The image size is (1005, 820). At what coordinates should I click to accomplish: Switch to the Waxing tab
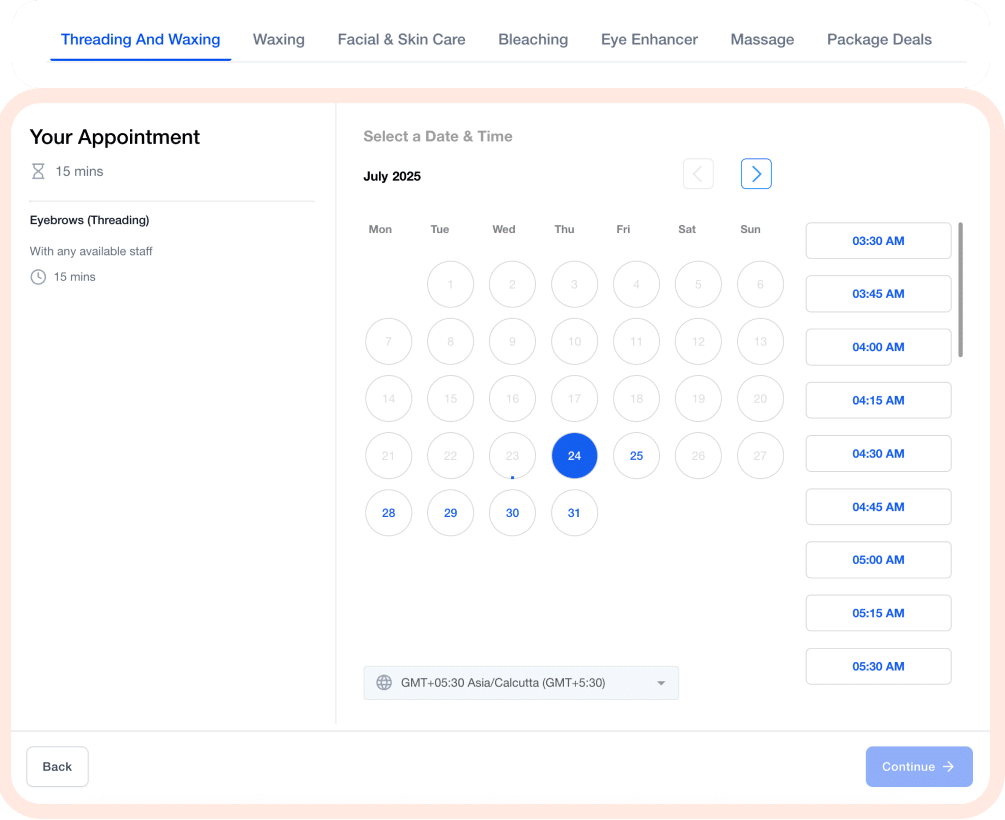[278, 40]
